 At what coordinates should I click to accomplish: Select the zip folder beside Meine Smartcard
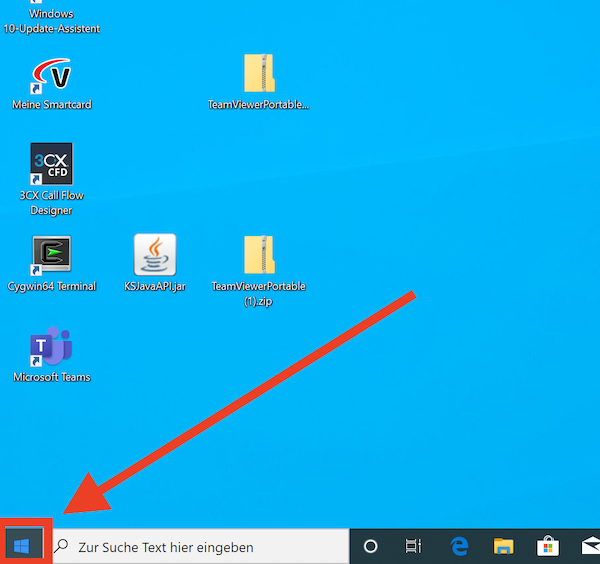click(x=259, y=74)
